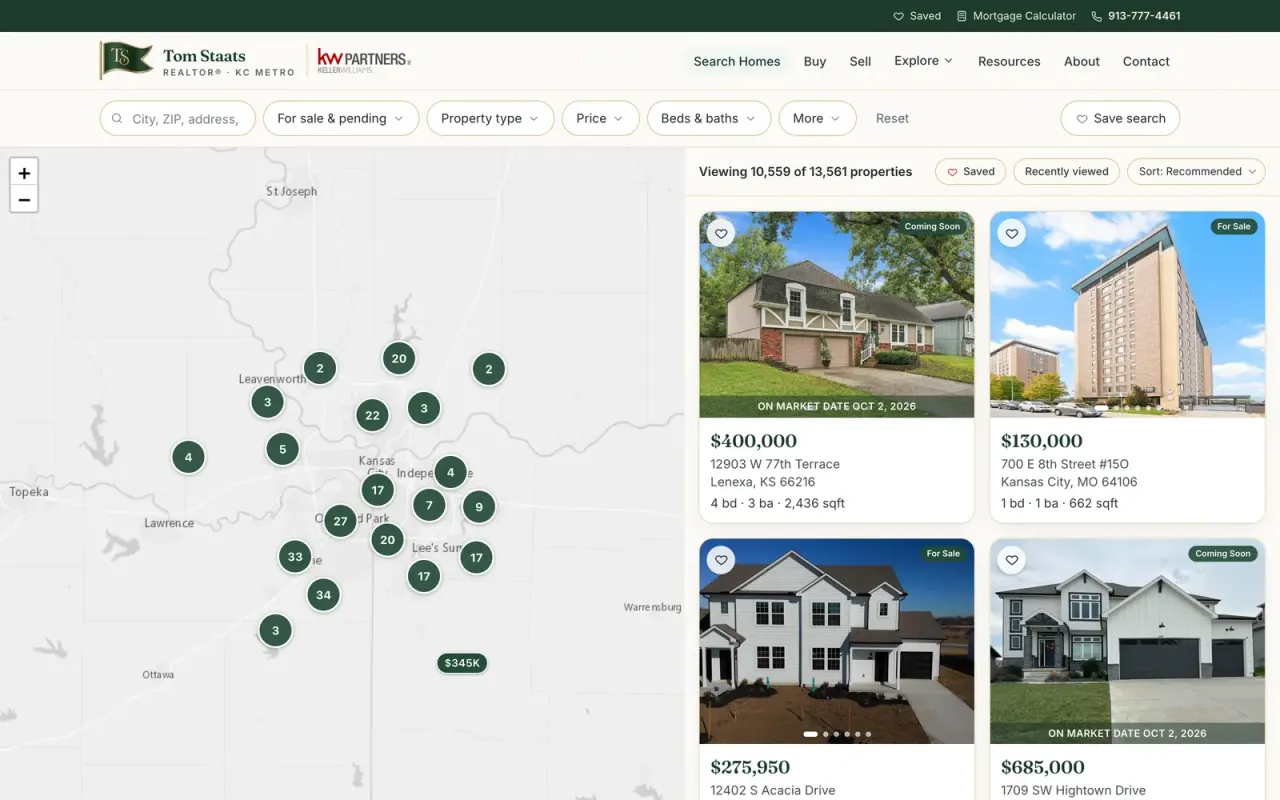The width and height of the screenshot is (1280, 800).
Task: Zoom out on the map
Action: (x=24, y=200)
